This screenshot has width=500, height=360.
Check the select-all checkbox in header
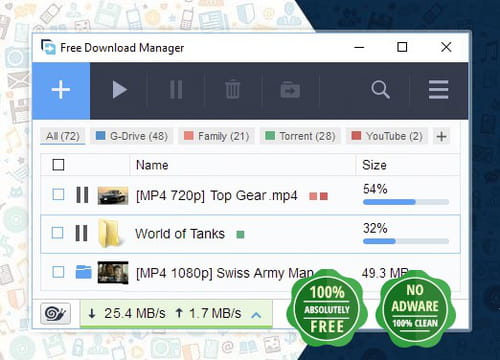click(58, 165)
